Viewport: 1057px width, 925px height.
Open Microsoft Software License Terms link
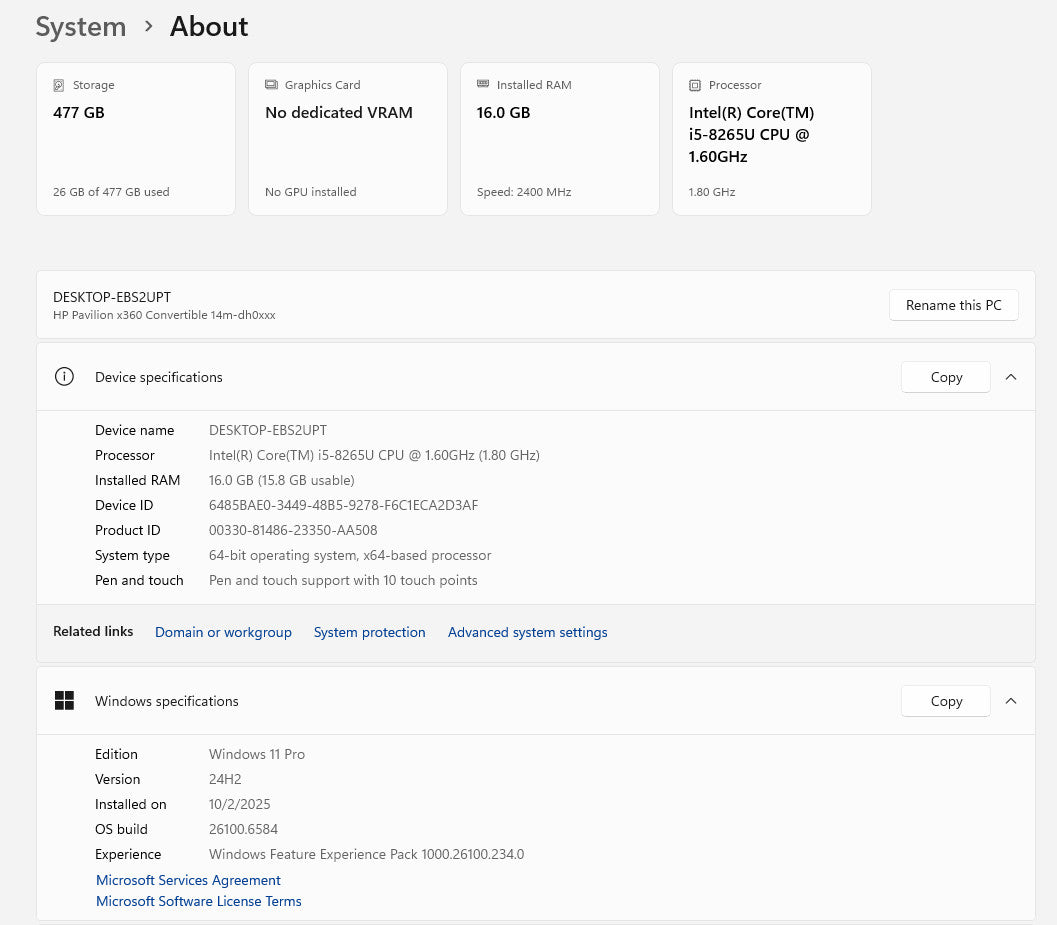coord(198,901)
